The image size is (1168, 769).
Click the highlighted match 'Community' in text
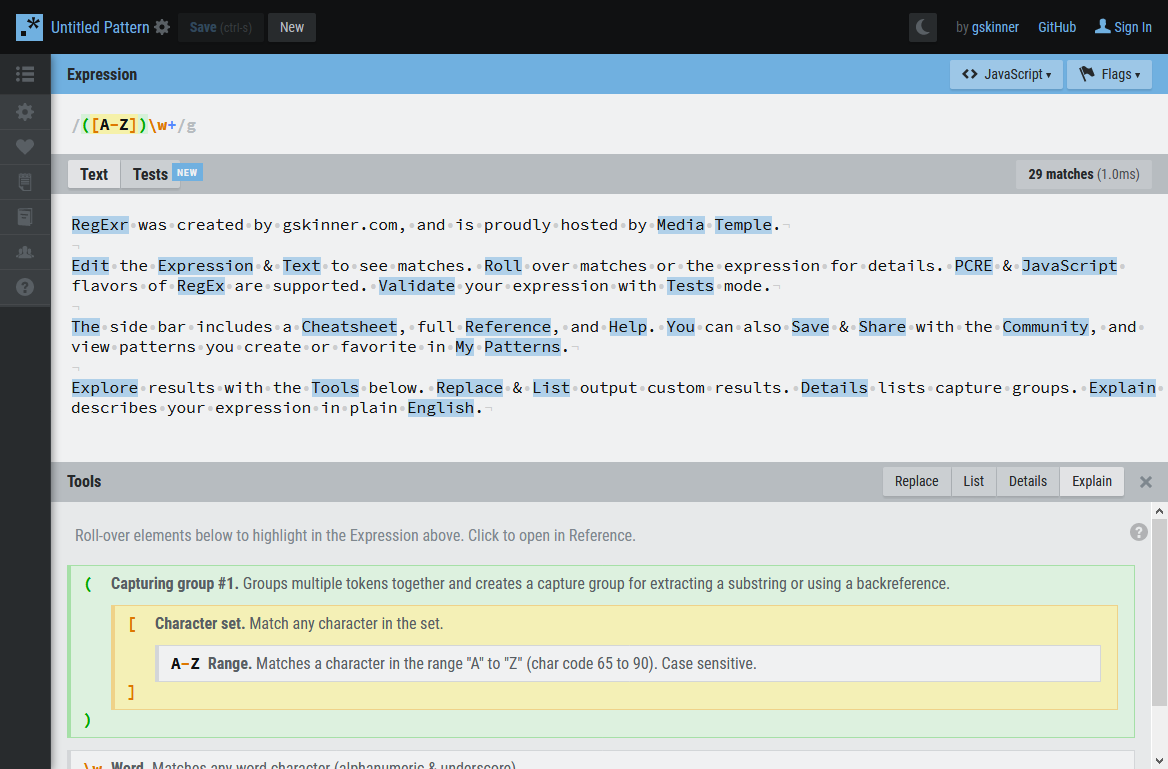(x=1045, y=327)
